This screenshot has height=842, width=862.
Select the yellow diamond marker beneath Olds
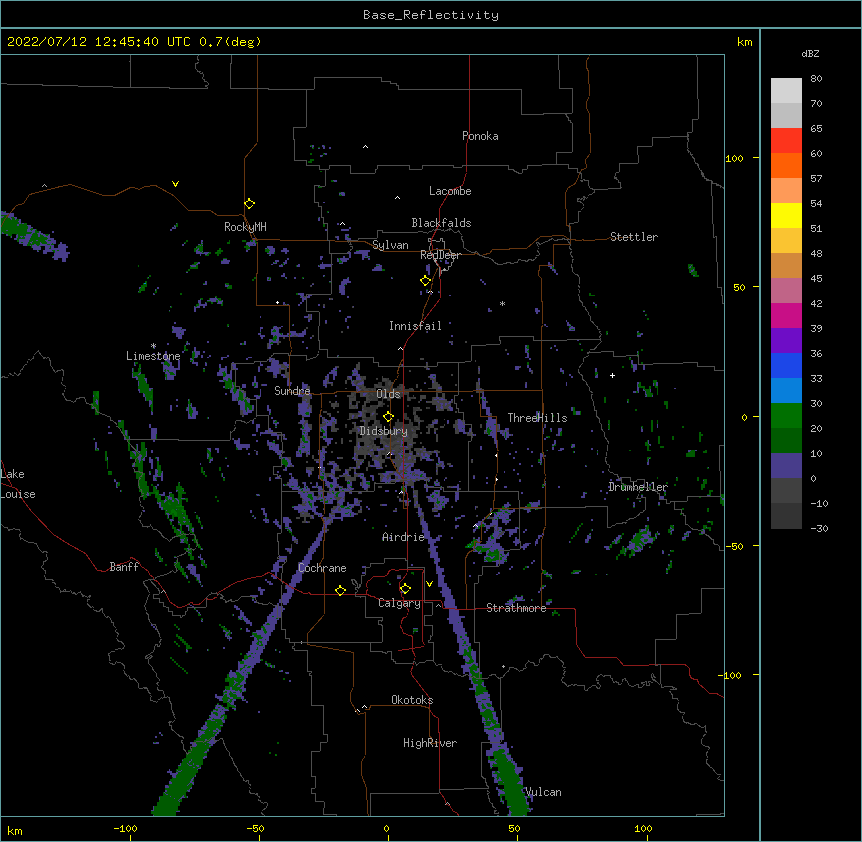coord(388,417)
